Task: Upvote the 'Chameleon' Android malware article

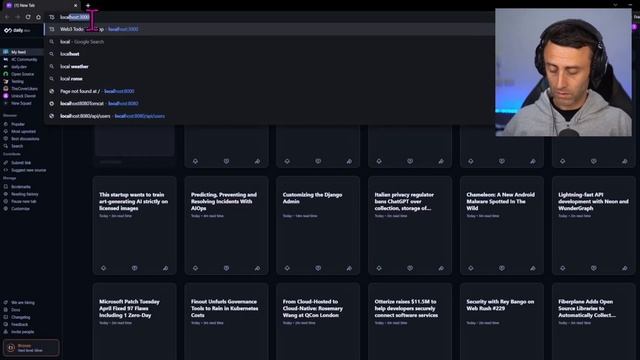Action: [471, 268]
